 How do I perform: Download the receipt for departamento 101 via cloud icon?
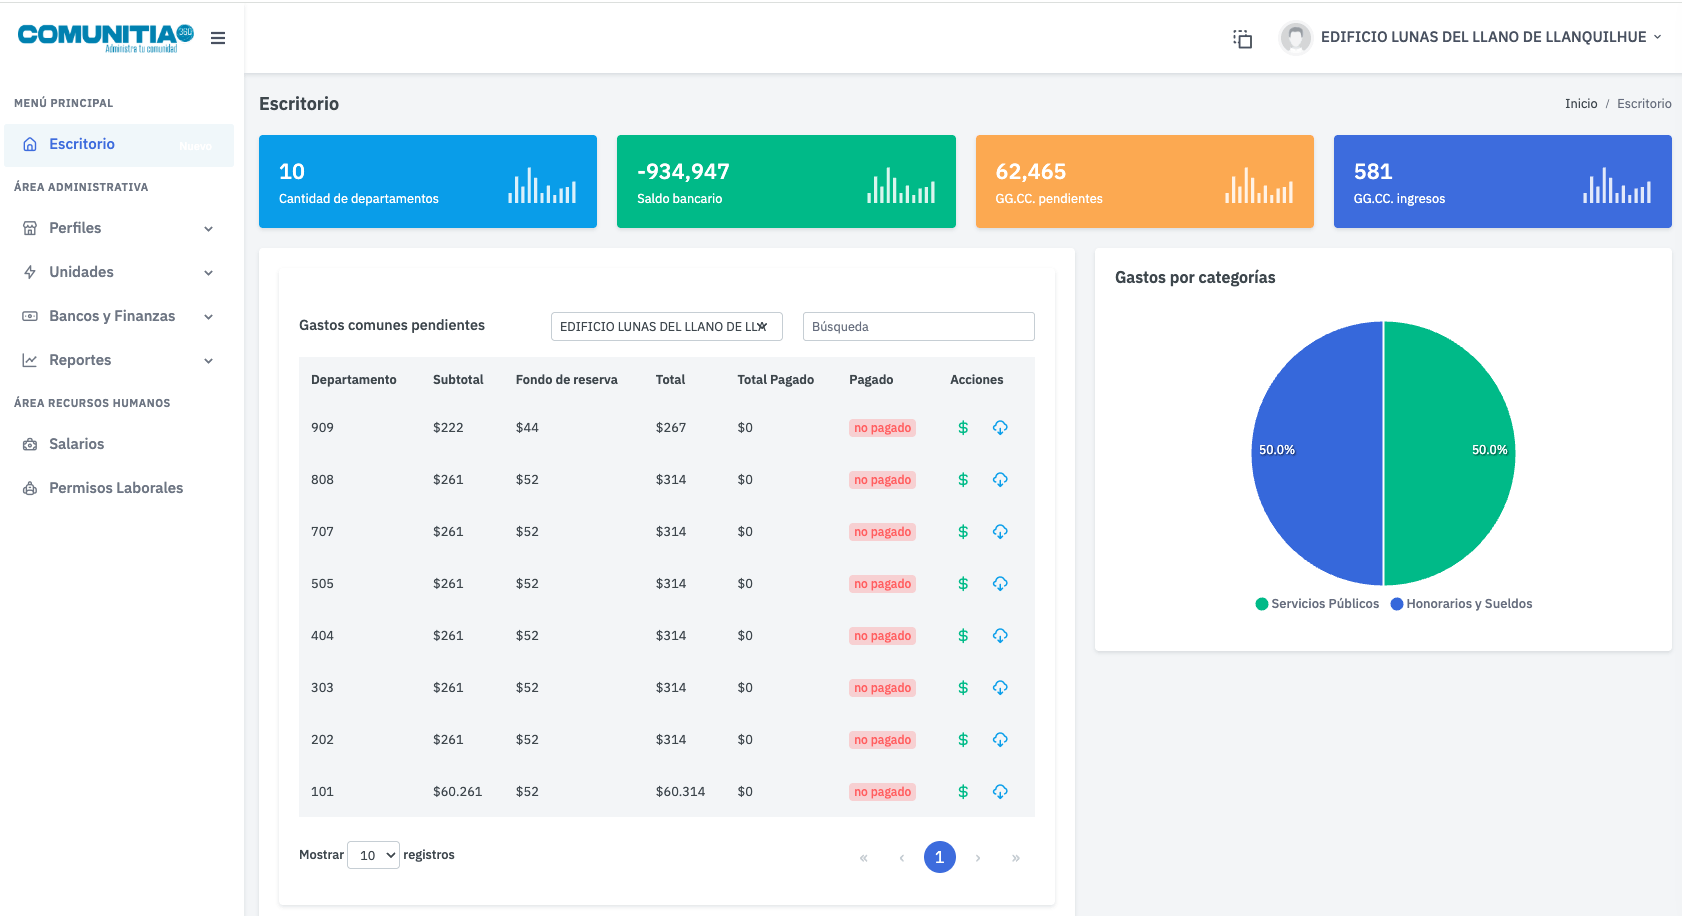1000,791
